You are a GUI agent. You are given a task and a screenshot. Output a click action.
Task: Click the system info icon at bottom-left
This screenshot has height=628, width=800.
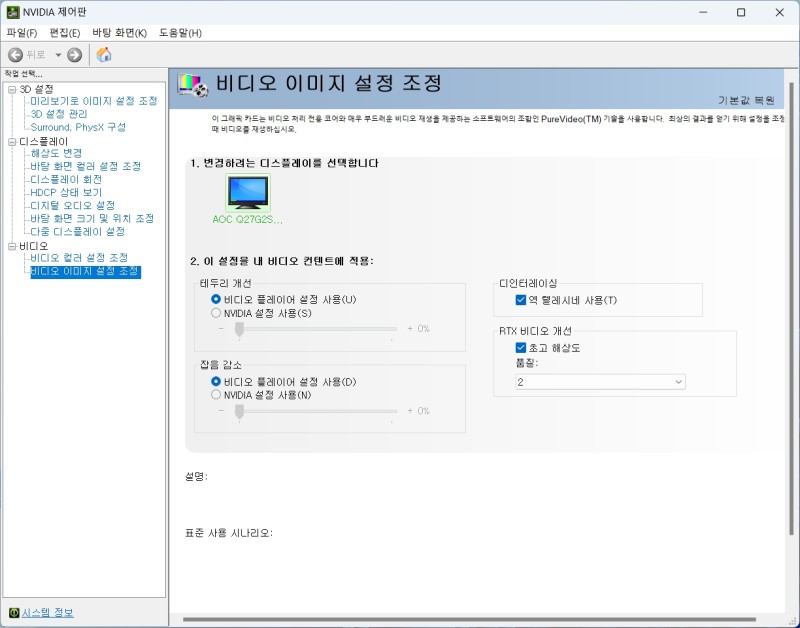point(14,612)
